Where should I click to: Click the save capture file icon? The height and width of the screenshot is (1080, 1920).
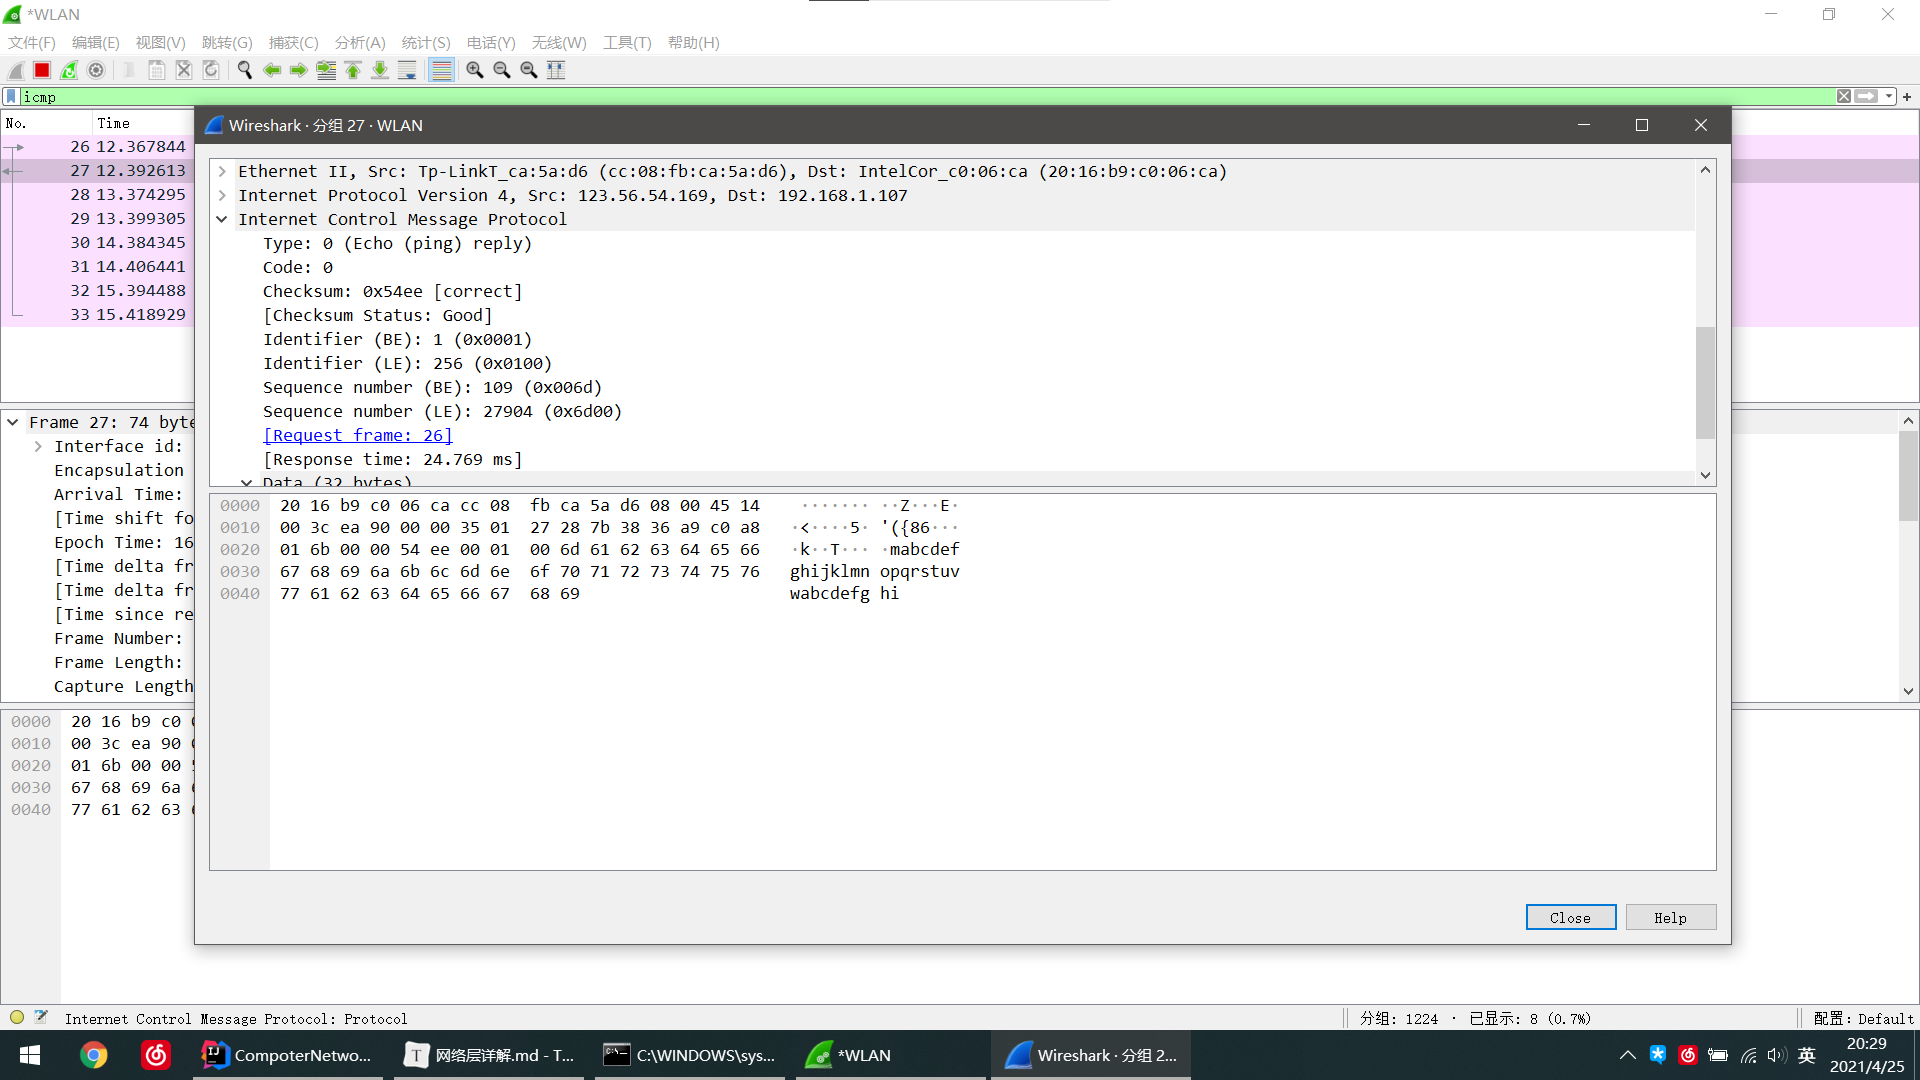[157, 70]
